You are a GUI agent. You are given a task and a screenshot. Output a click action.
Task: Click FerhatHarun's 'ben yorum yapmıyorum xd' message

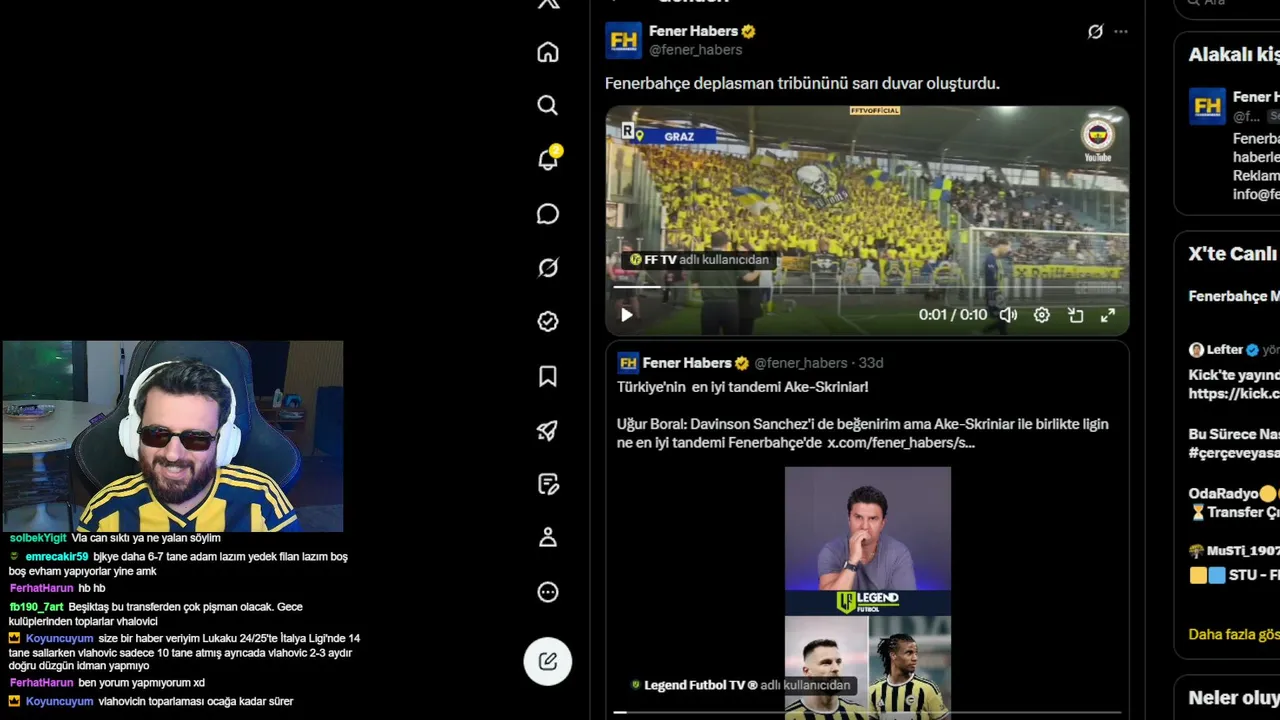point(141,683)
